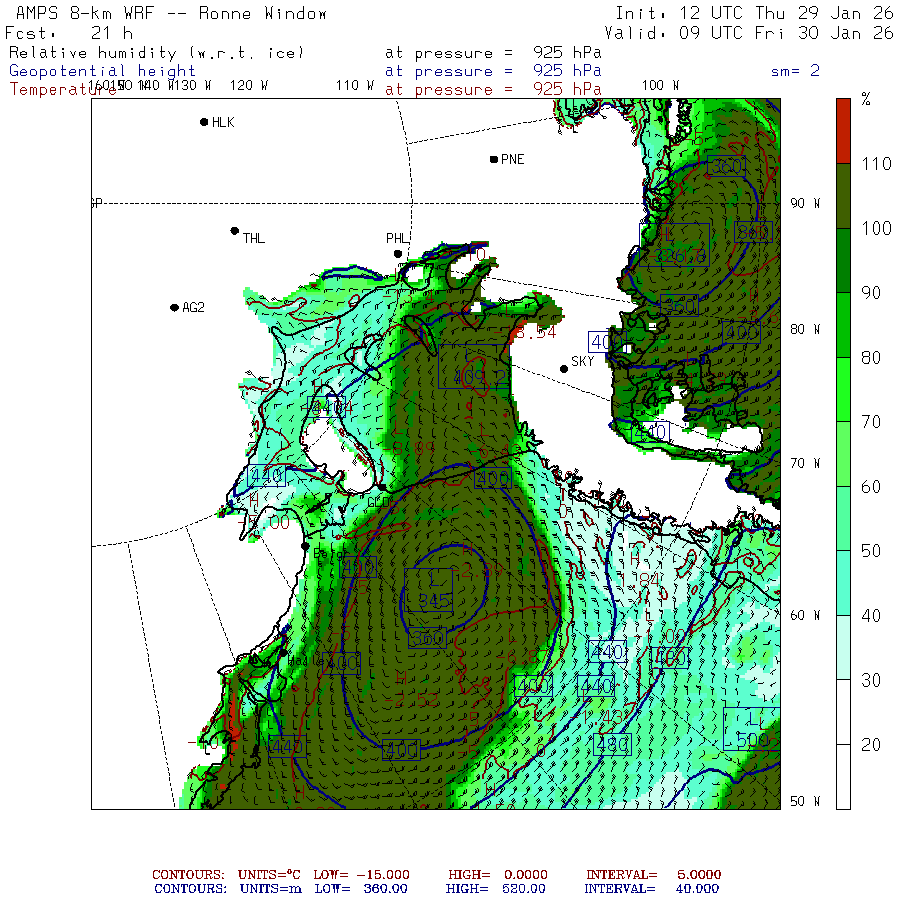The height and width of the screenshot is (900, 900).
Task: Select the green 80–90 colorbar segment
Action: tap(843, 325)
